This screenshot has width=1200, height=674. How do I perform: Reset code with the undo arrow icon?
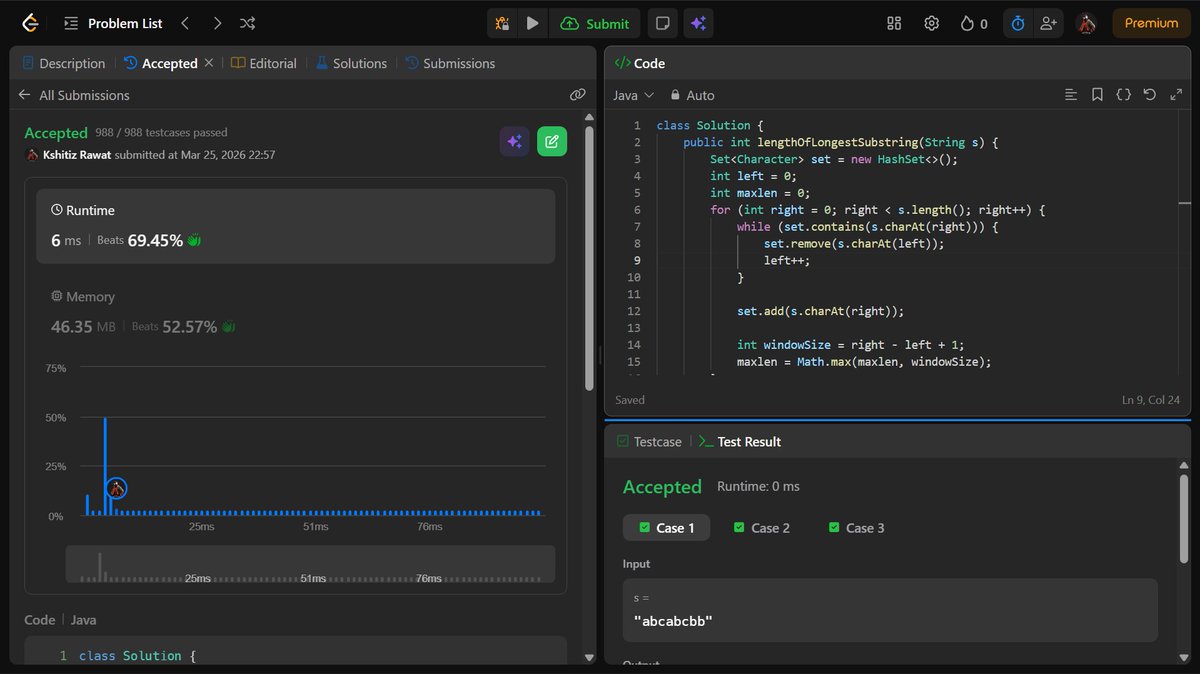coord(1149,95)
